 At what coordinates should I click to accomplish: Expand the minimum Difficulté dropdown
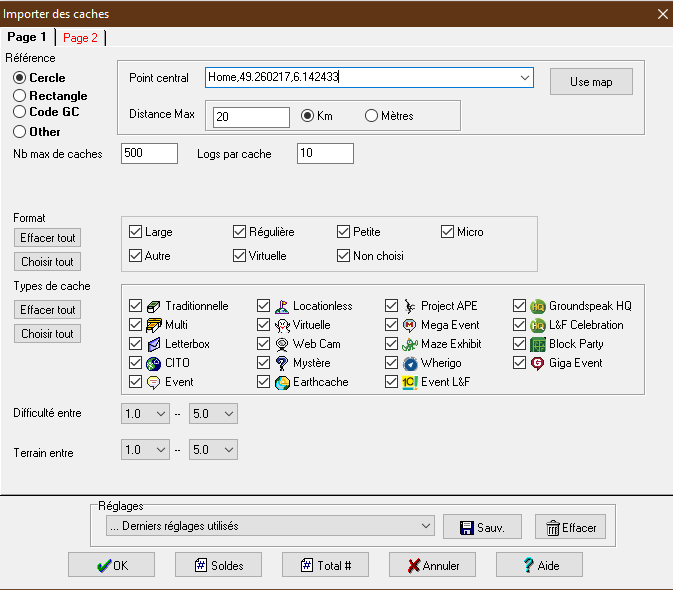point(160,413)
